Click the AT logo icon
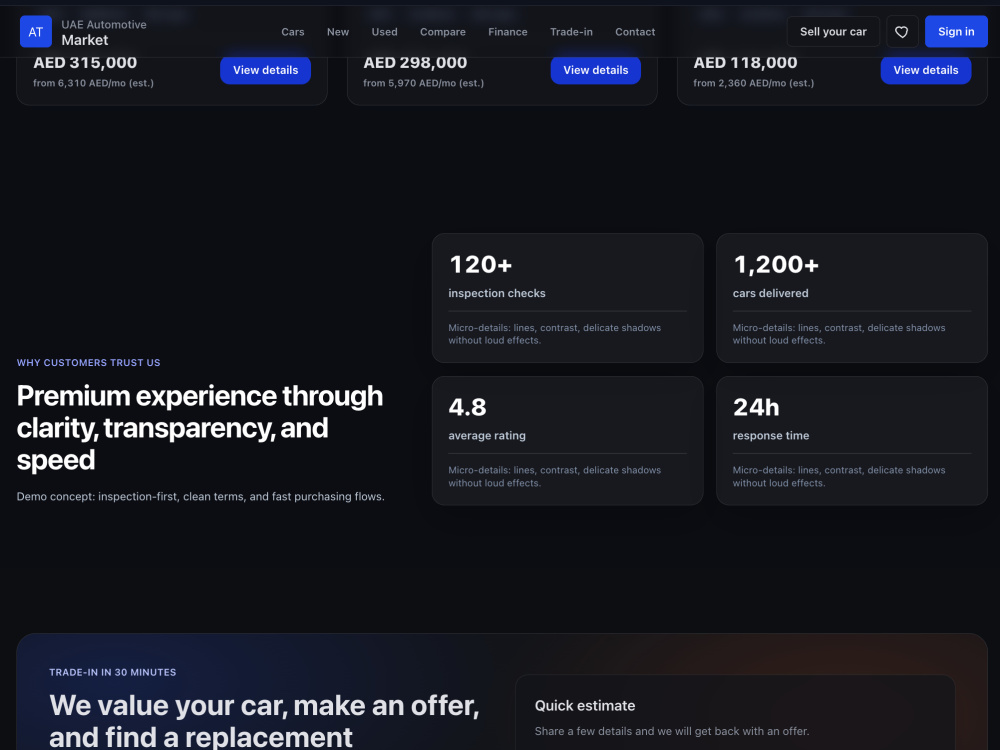This screenshot has width=1000, height=750. coord(36,32)
